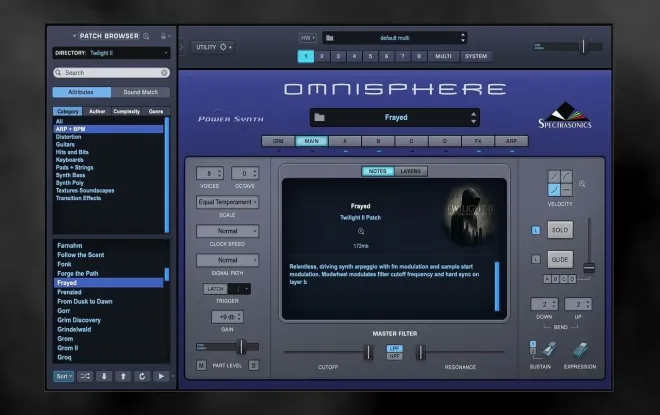Step the default multi arrows
The image size is (660, 415).
(463, 38)
